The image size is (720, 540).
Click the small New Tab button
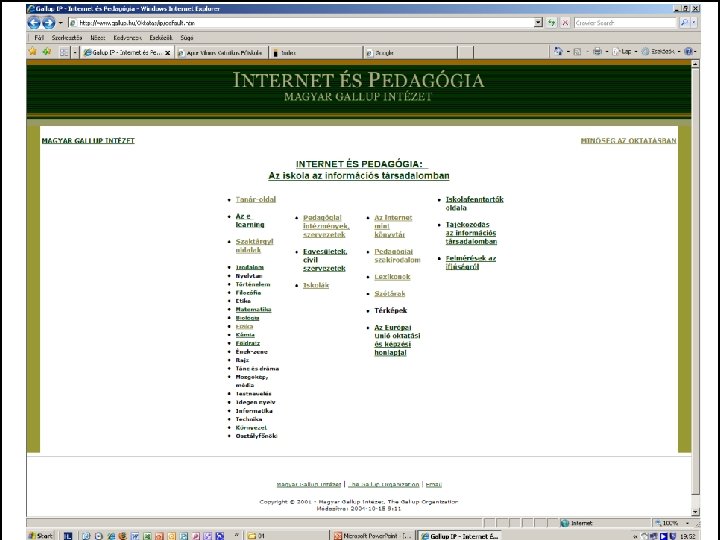click(x=466, y=53)
